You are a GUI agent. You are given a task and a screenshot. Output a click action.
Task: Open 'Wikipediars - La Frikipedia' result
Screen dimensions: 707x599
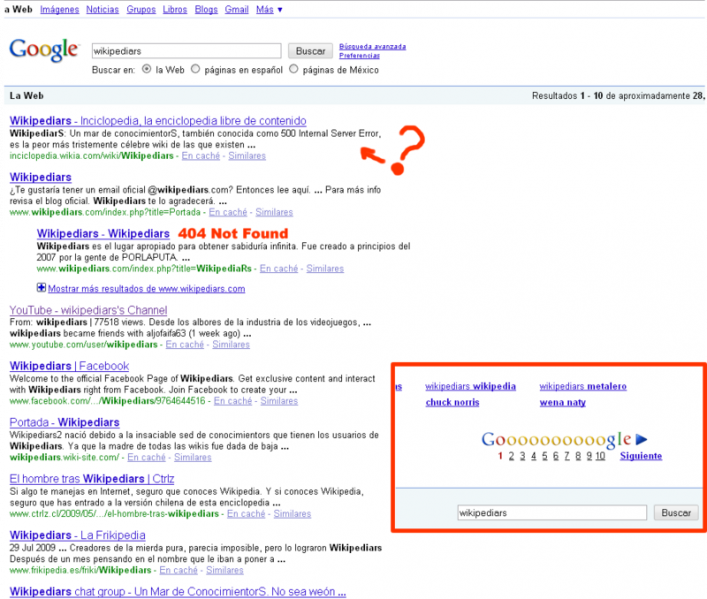pos(78,535)
